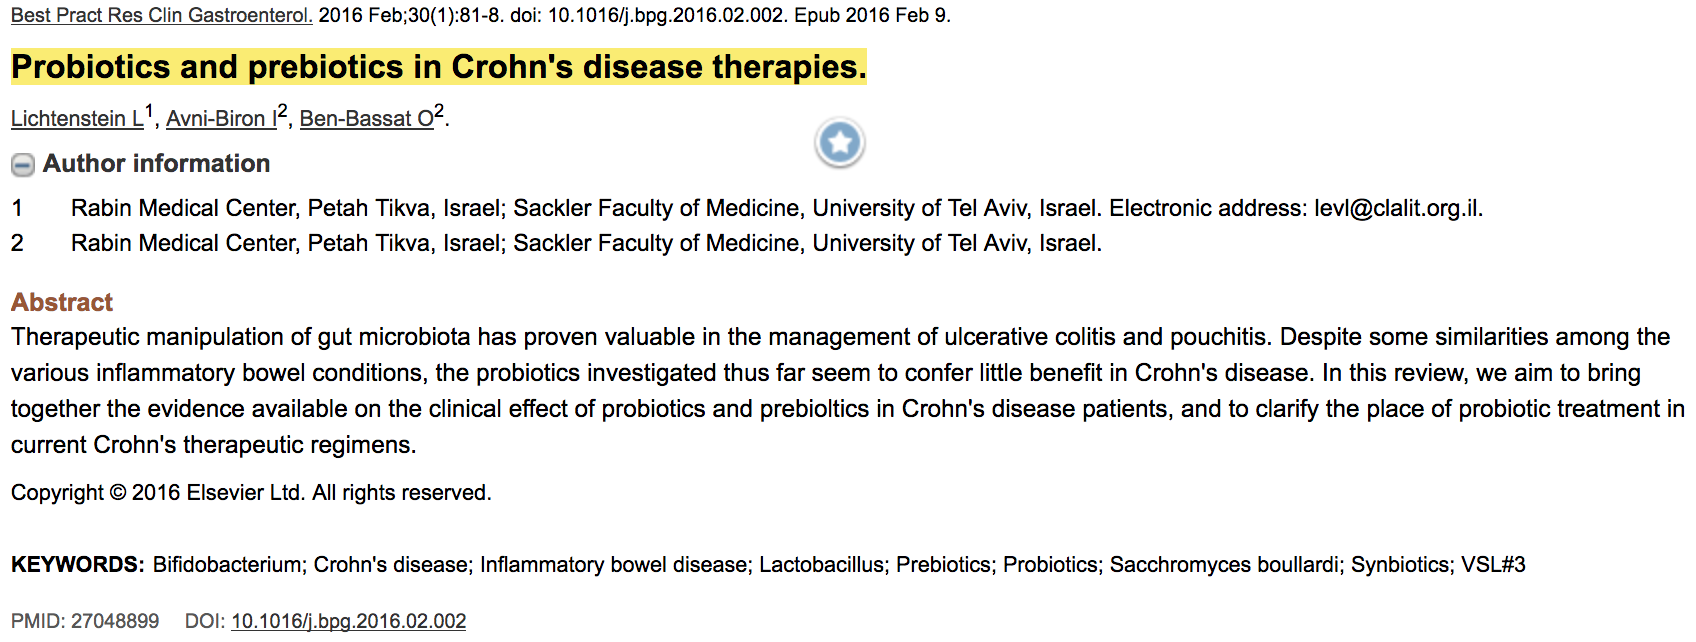Open the Best Pract Res Clin Gastroenterol journal link
This screenshot has height=642, width=1696.
click(x=161, y=15)
